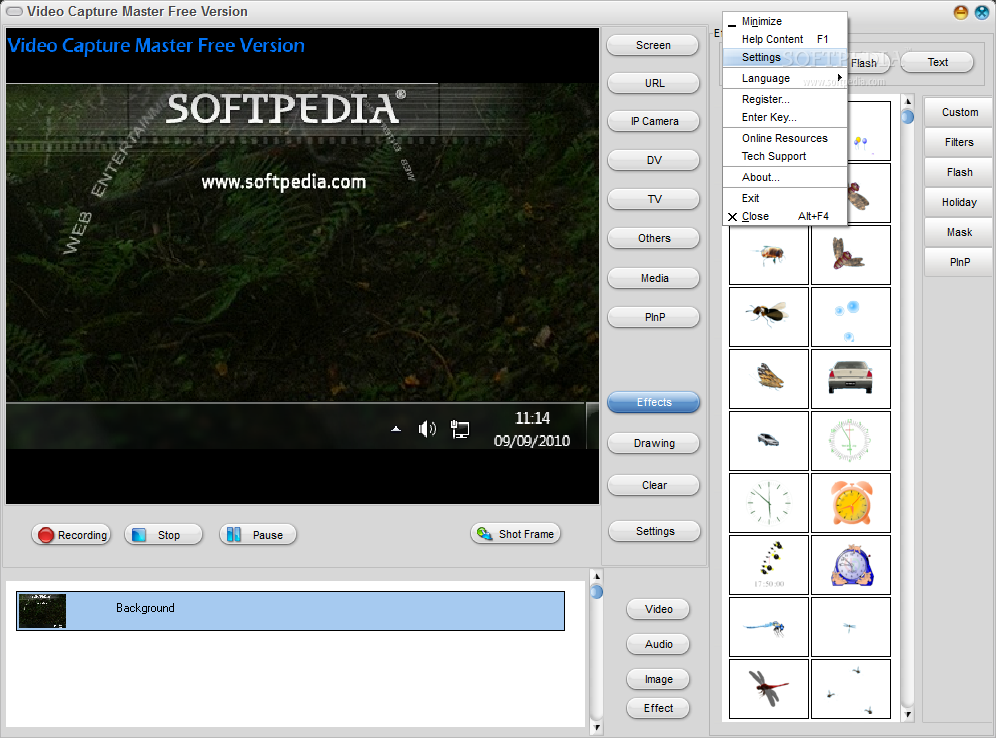Click the orange minimize icon in title bar
The image size is (996, 738).
tap(960, 12)
